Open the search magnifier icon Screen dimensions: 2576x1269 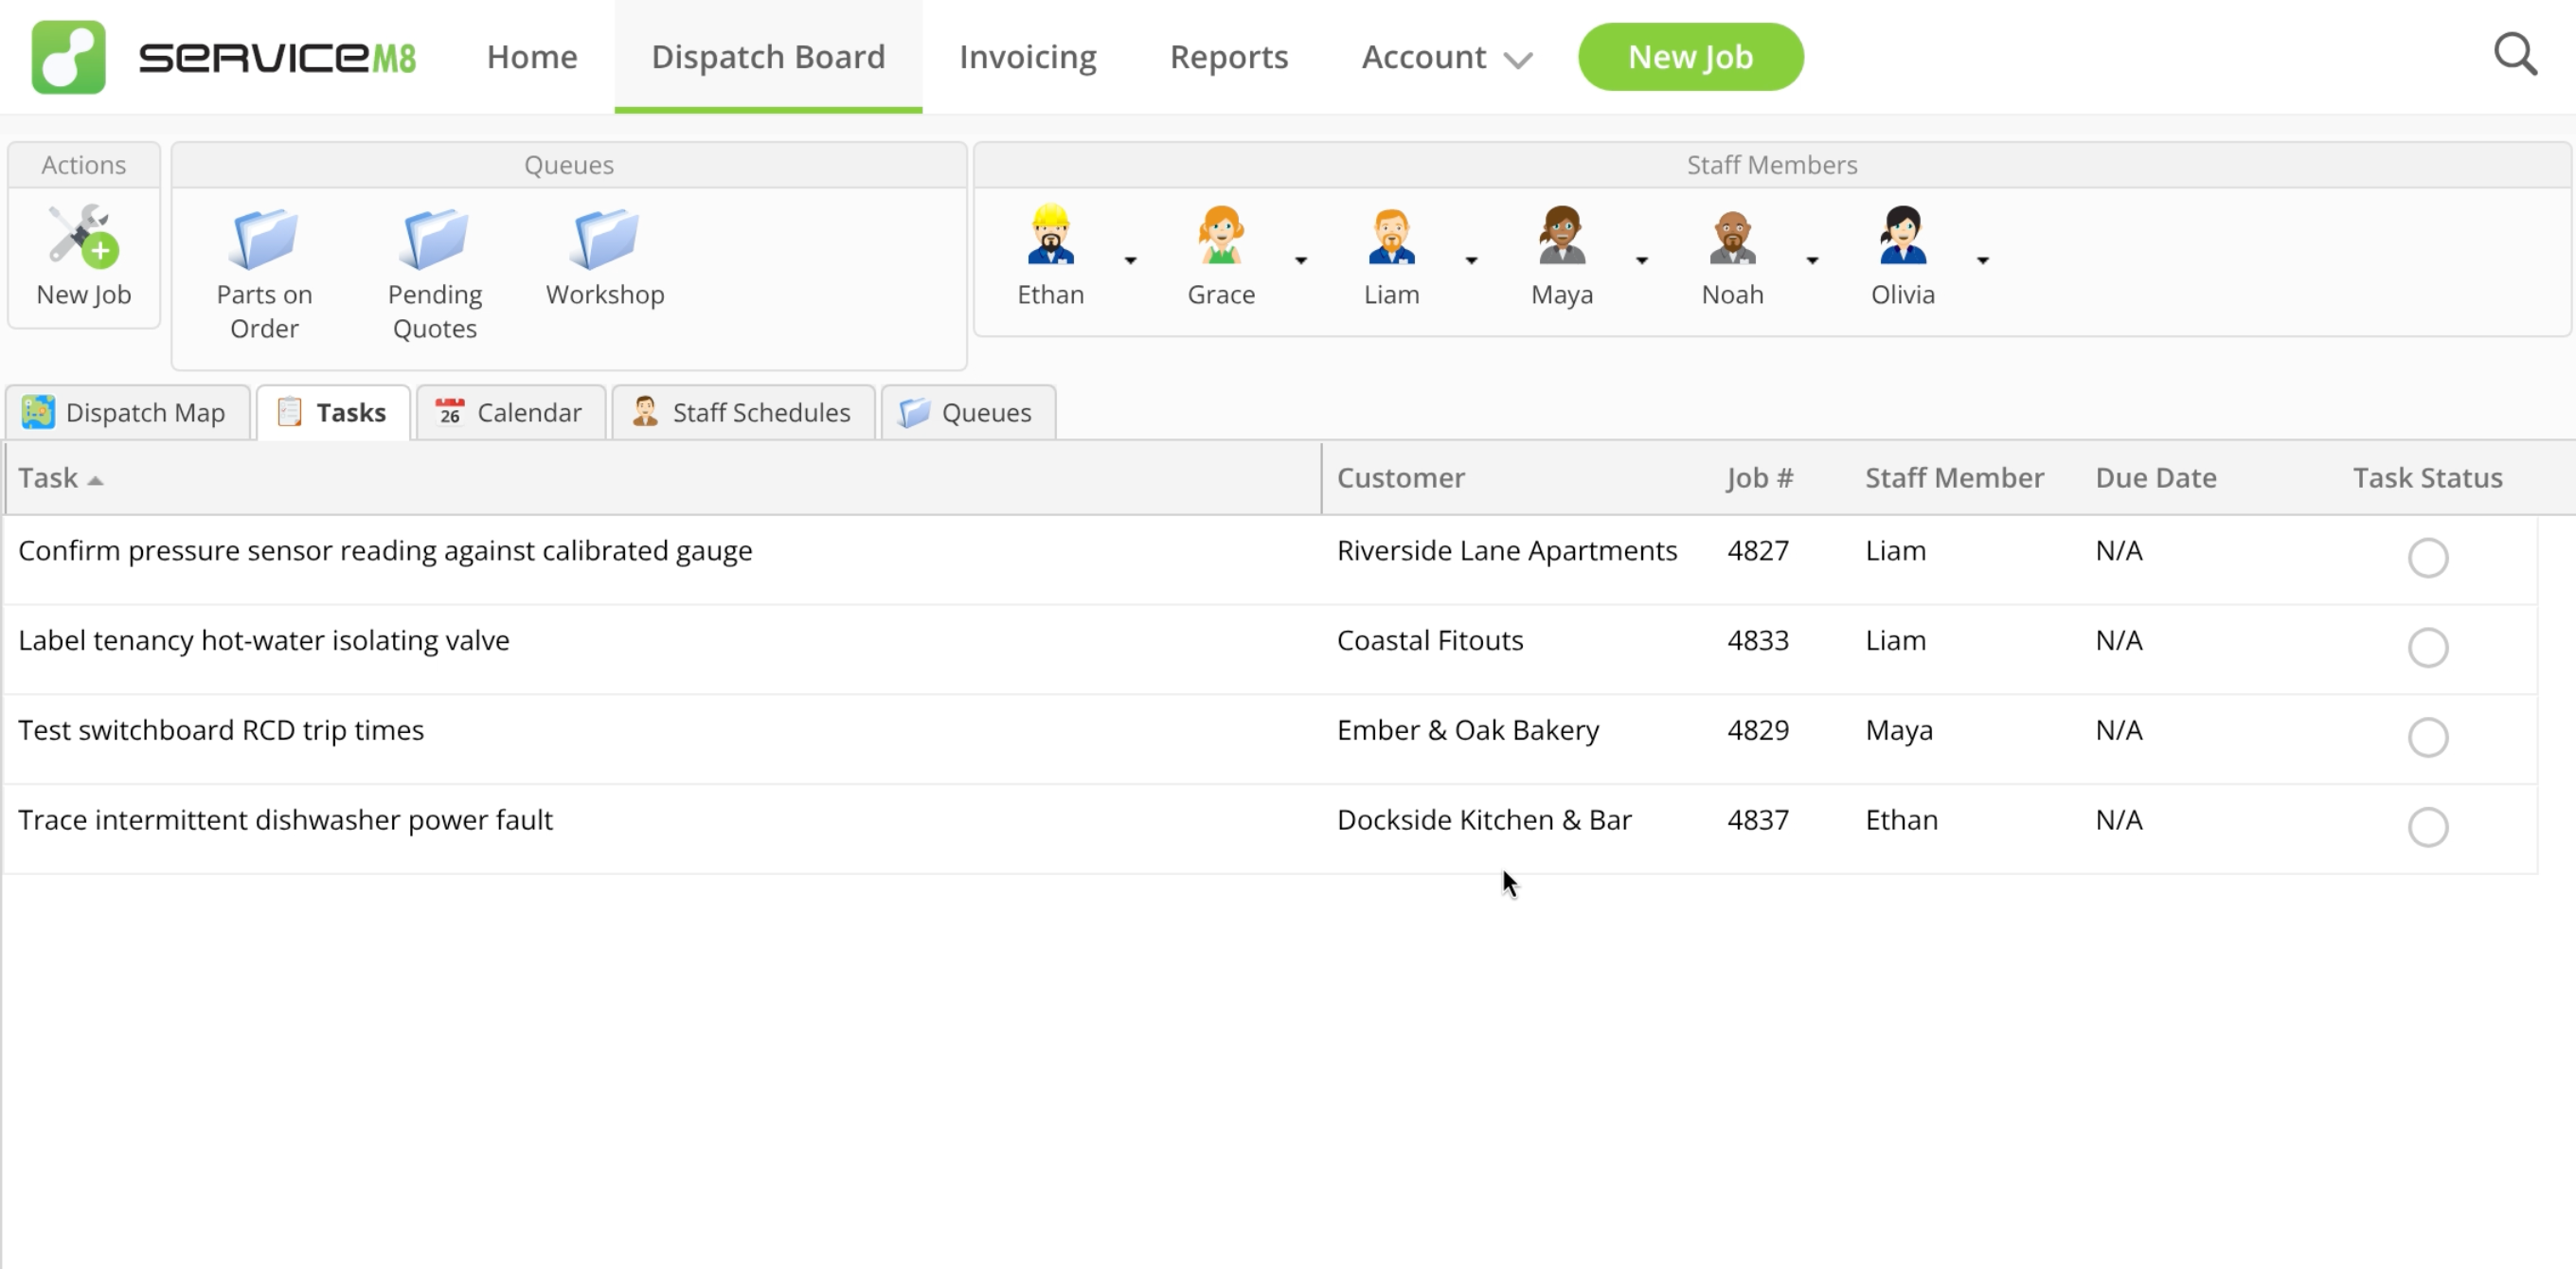tap(2515, 55)
